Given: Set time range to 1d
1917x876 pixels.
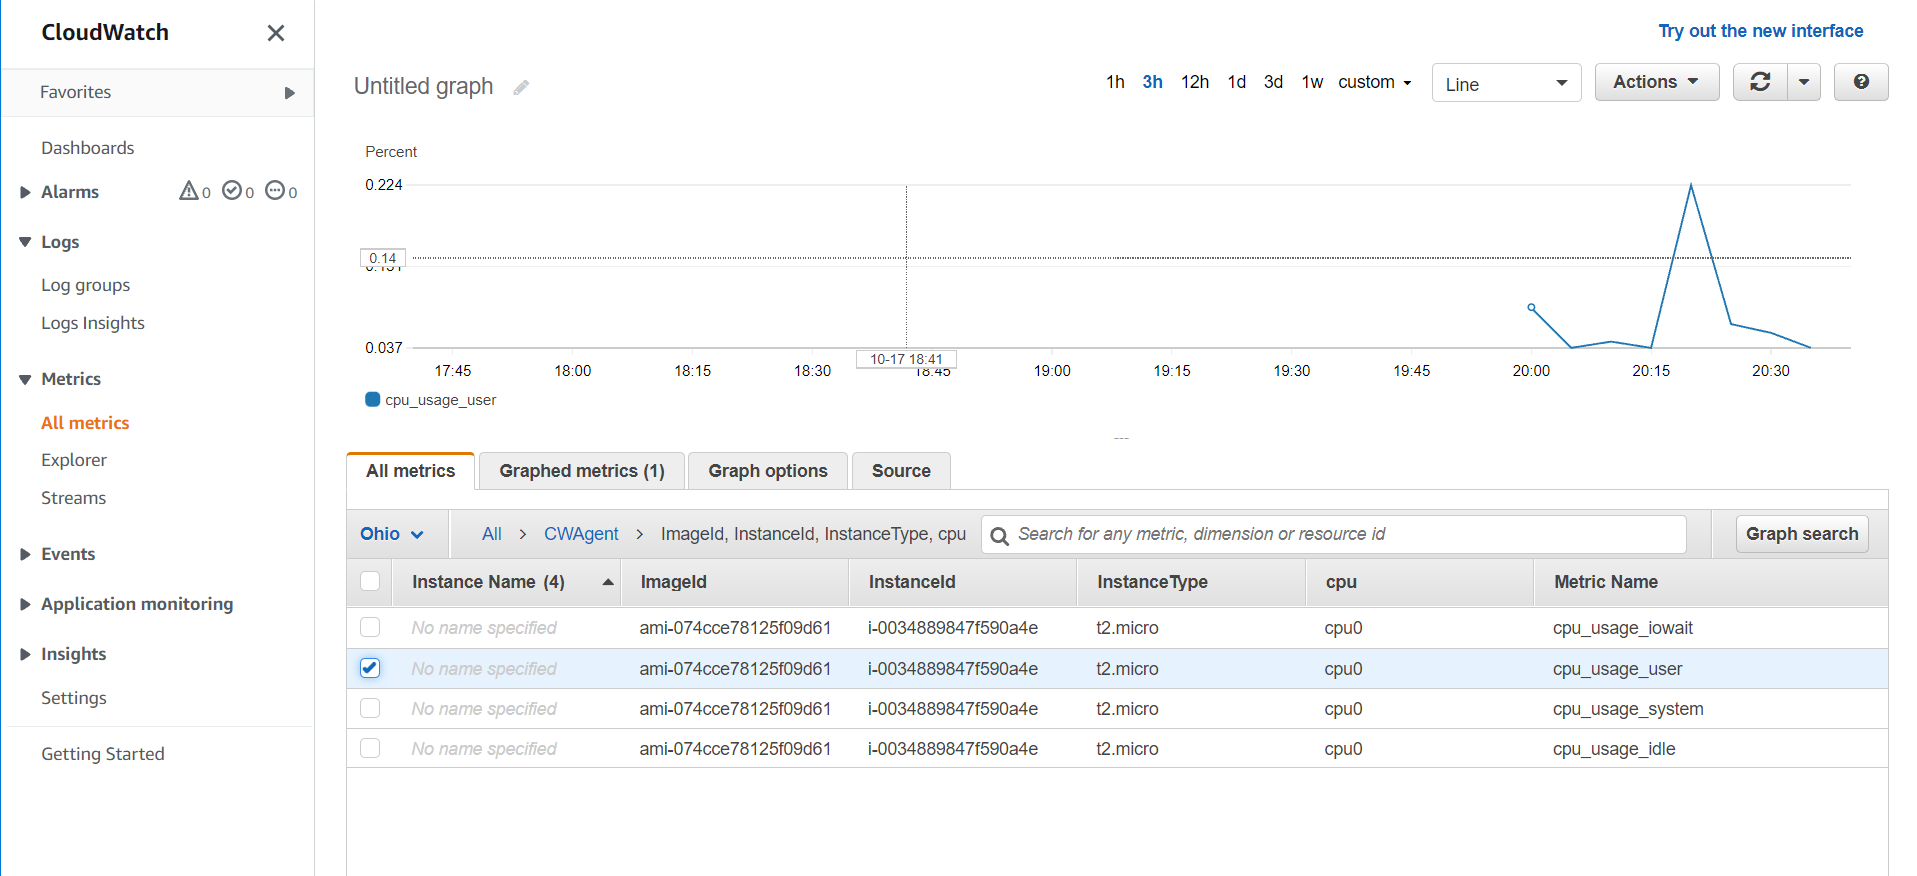Looking at the screenshot, I should pos(1237,82).
